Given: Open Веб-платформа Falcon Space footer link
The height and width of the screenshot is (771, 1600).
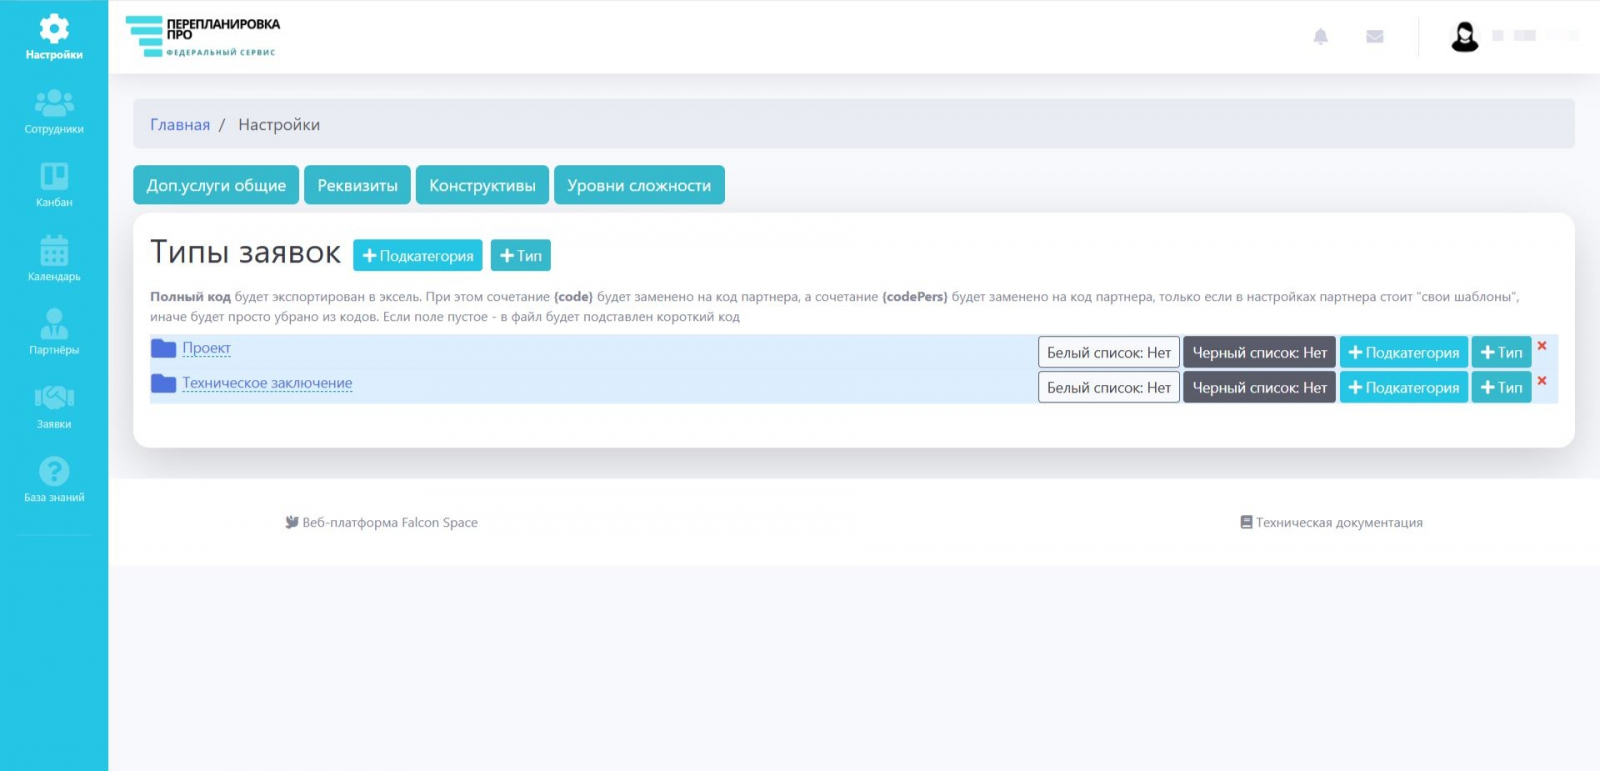Looking at the screenshot, I should tap(381, 522).
